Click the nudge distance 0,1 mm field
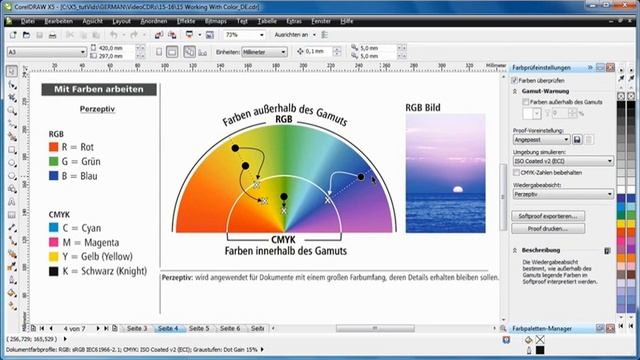Viewport: 640px width, 360px height. (318, 52)
